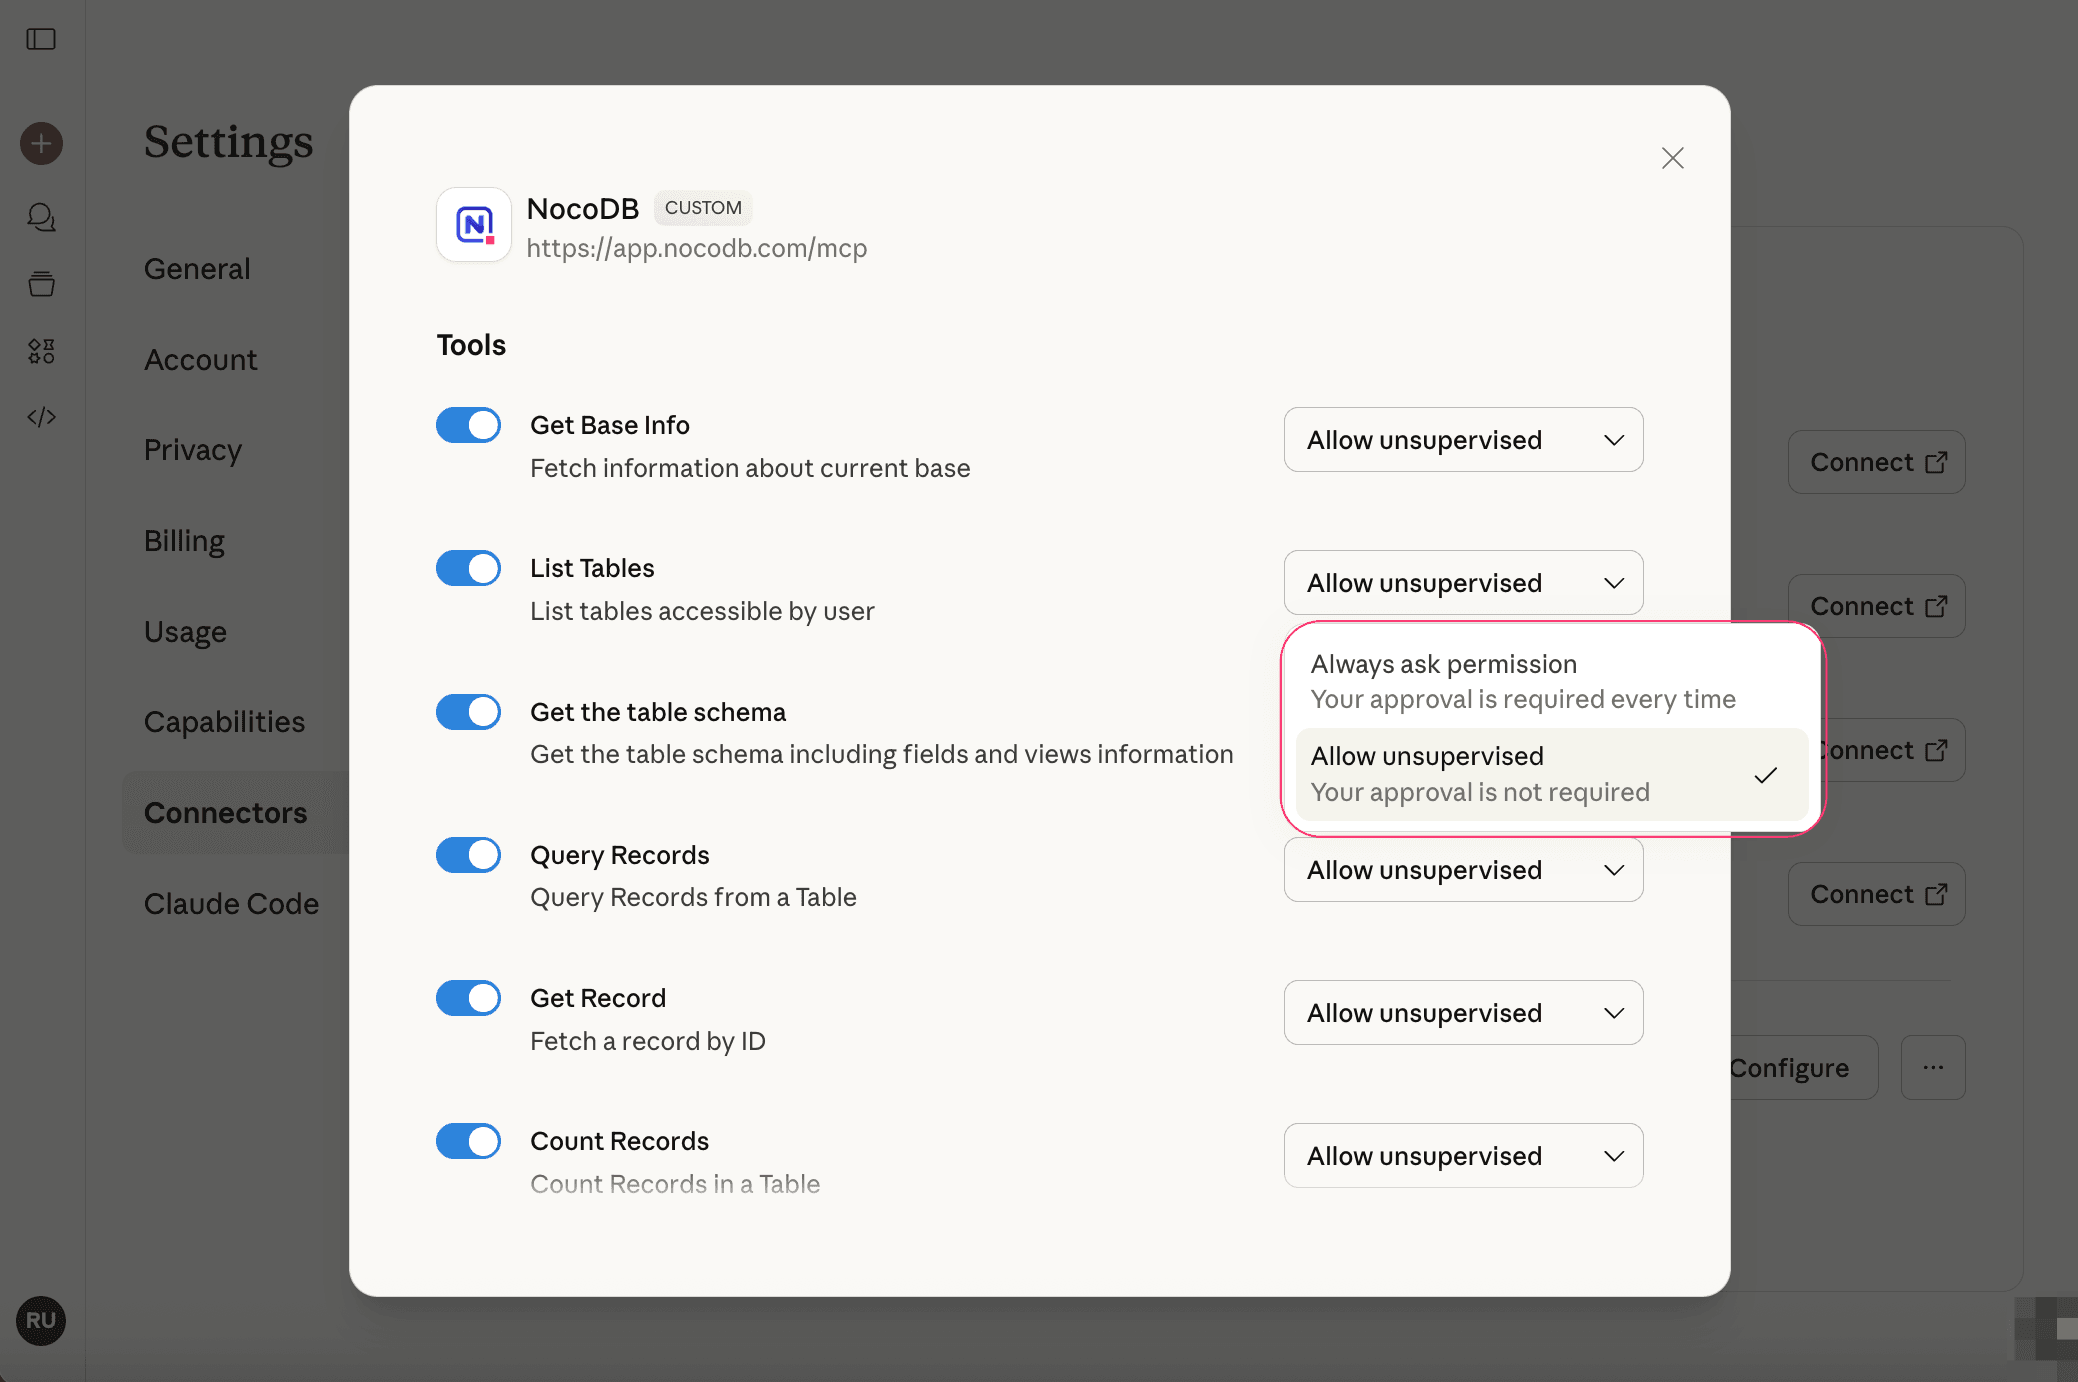Open the projects stack icon

(x=41, y=284)
